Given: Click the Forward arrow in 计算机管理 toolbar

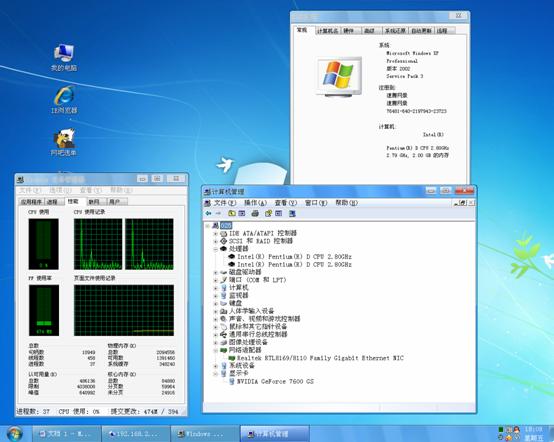Looking at the screenshot, I should click(x=218, y=213).
